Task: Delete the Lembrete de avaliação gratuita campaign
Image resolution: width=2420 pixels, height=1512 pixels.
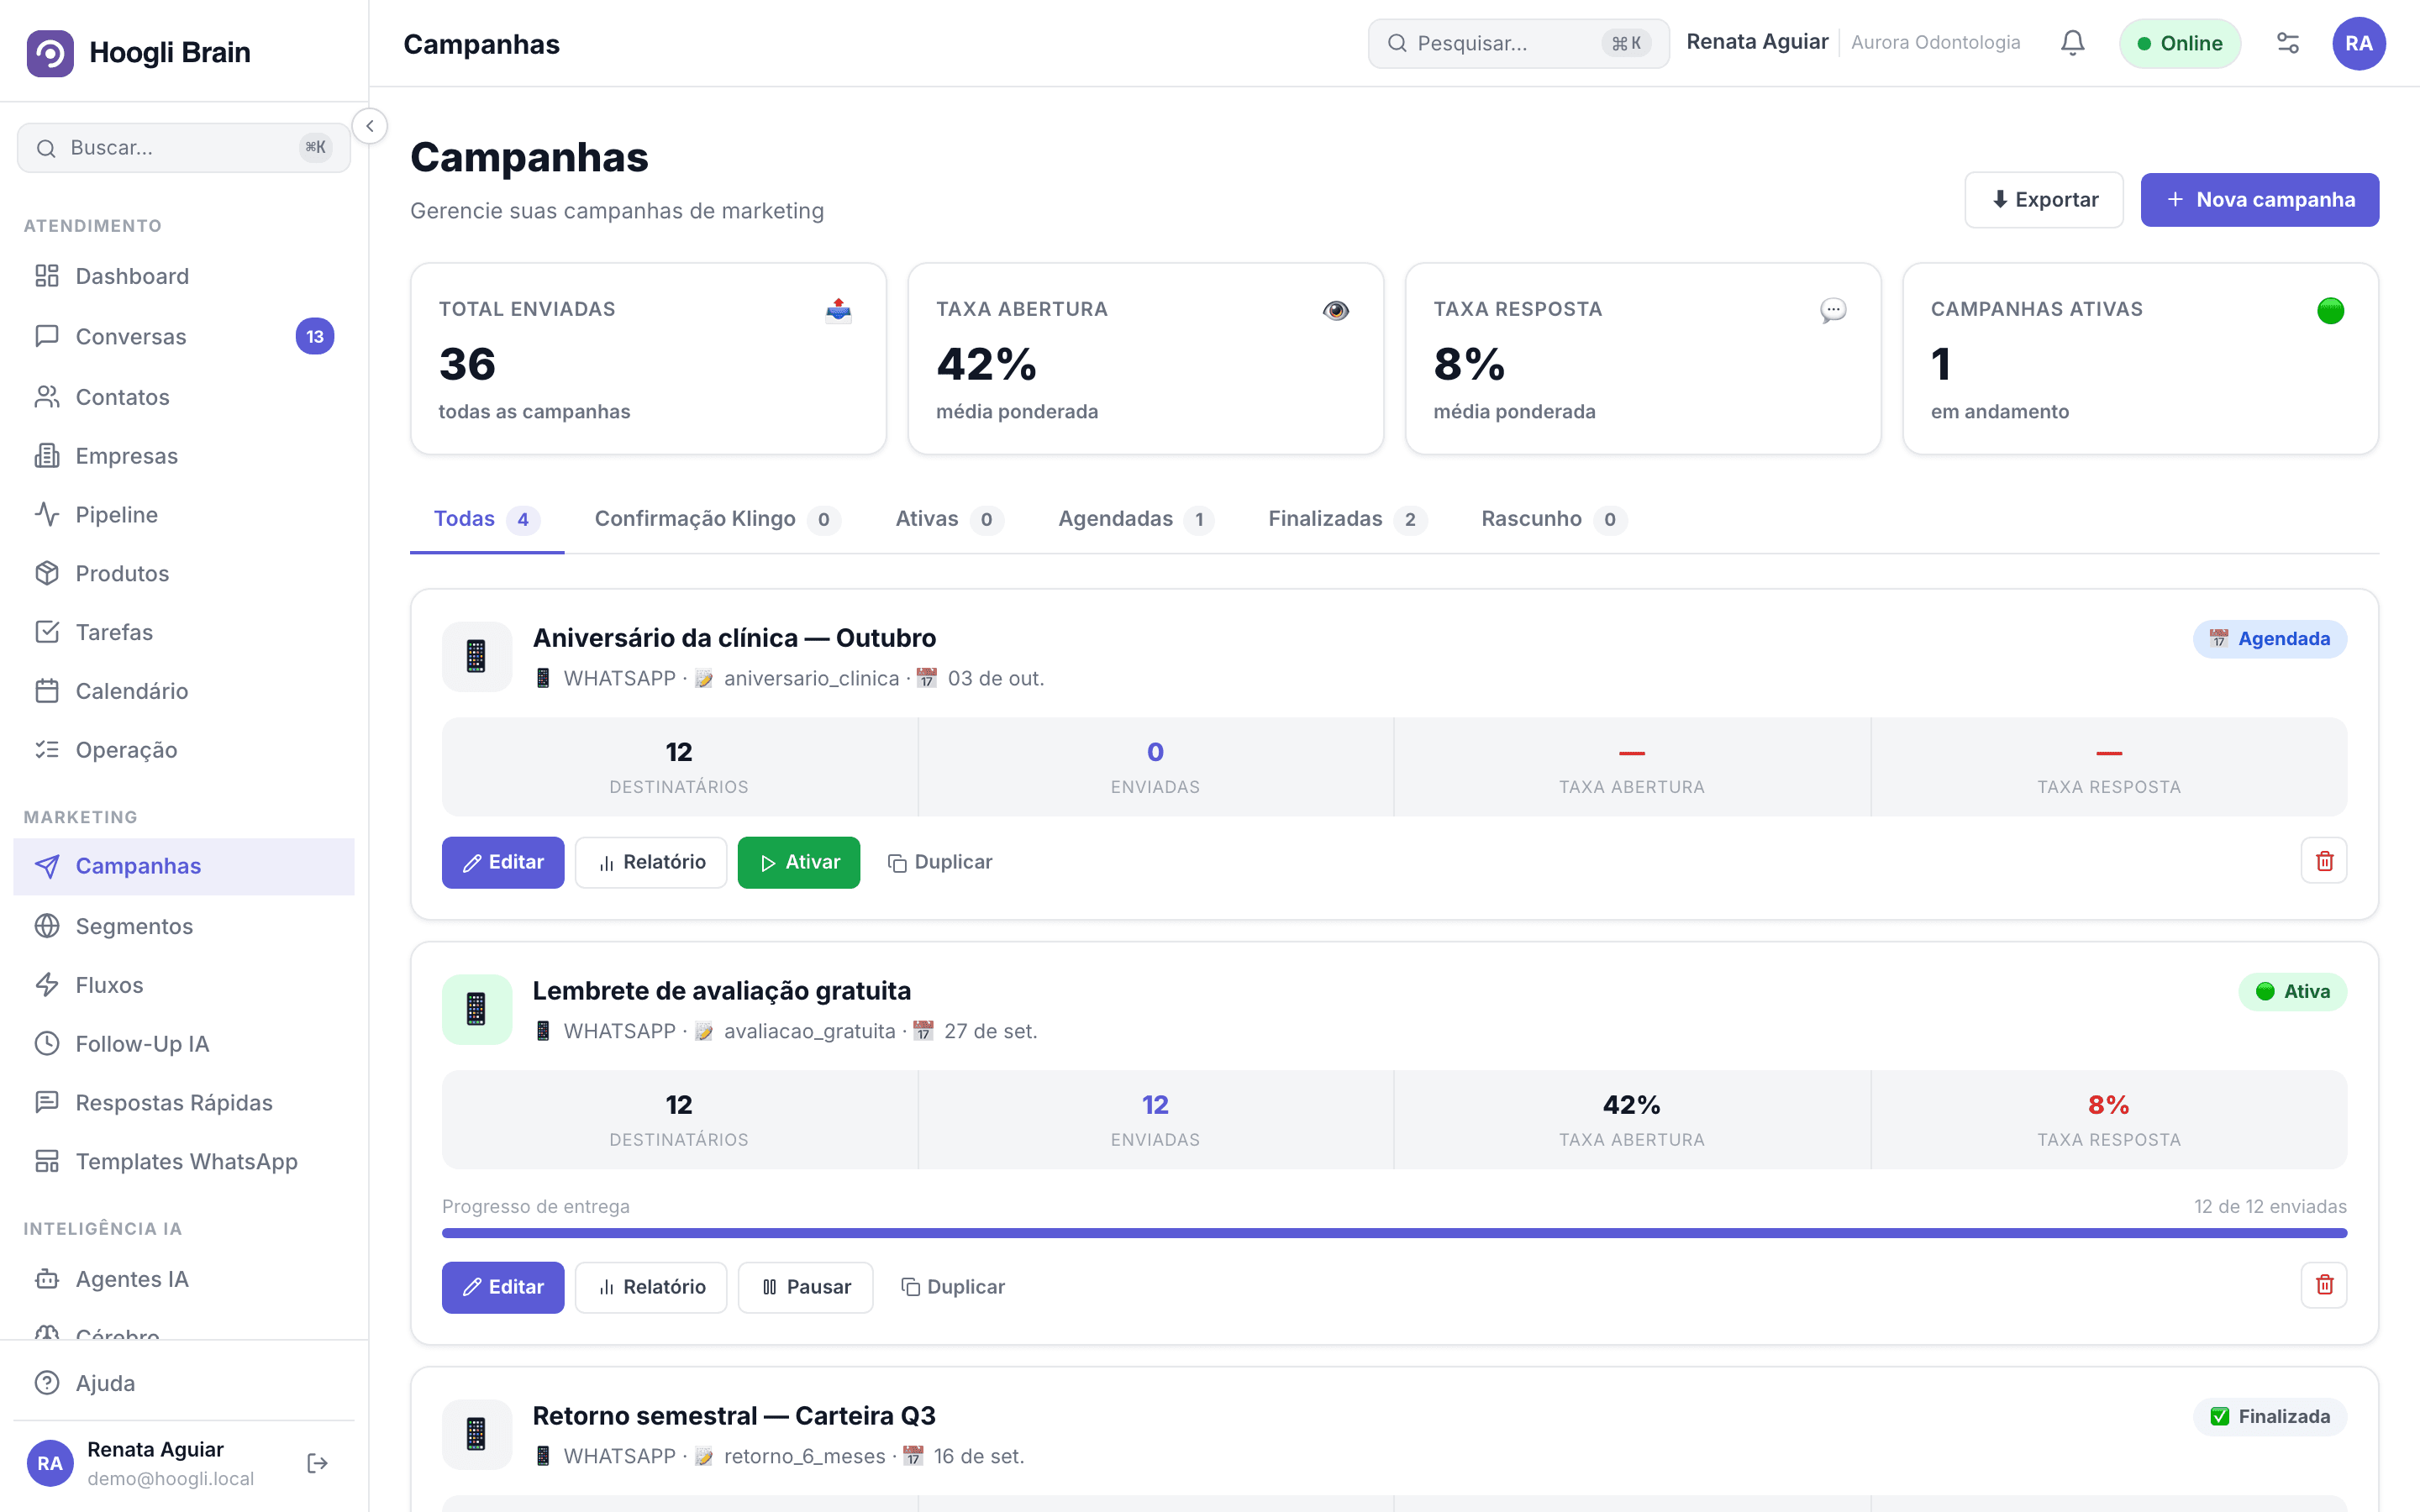Action: click(2323, 1285)
